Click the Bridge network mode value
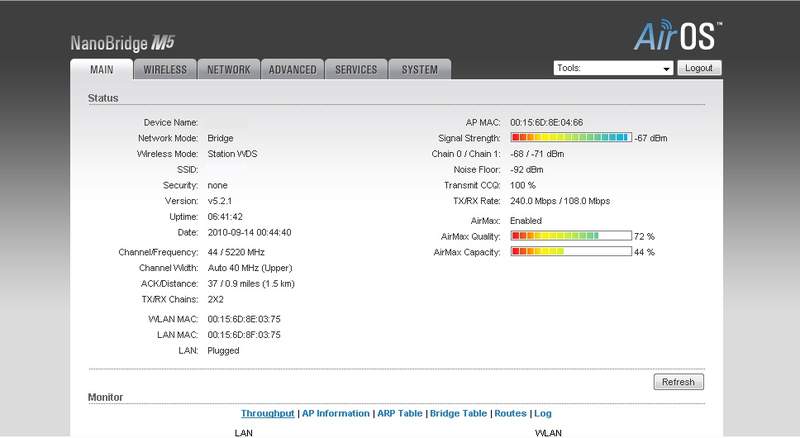The height and width of the screenshot is (438, 800). click(x=220, y=138)
